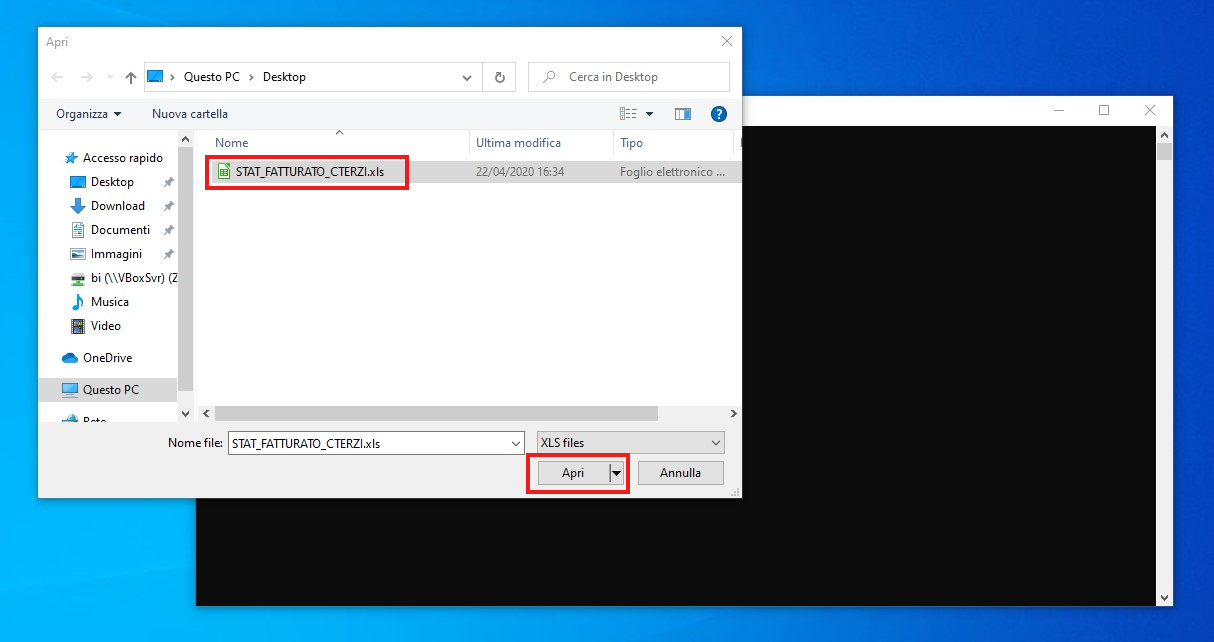Open OneDrive from the sidebar
This screenshot has width=1214, height=642.
(x=107, y=358)
